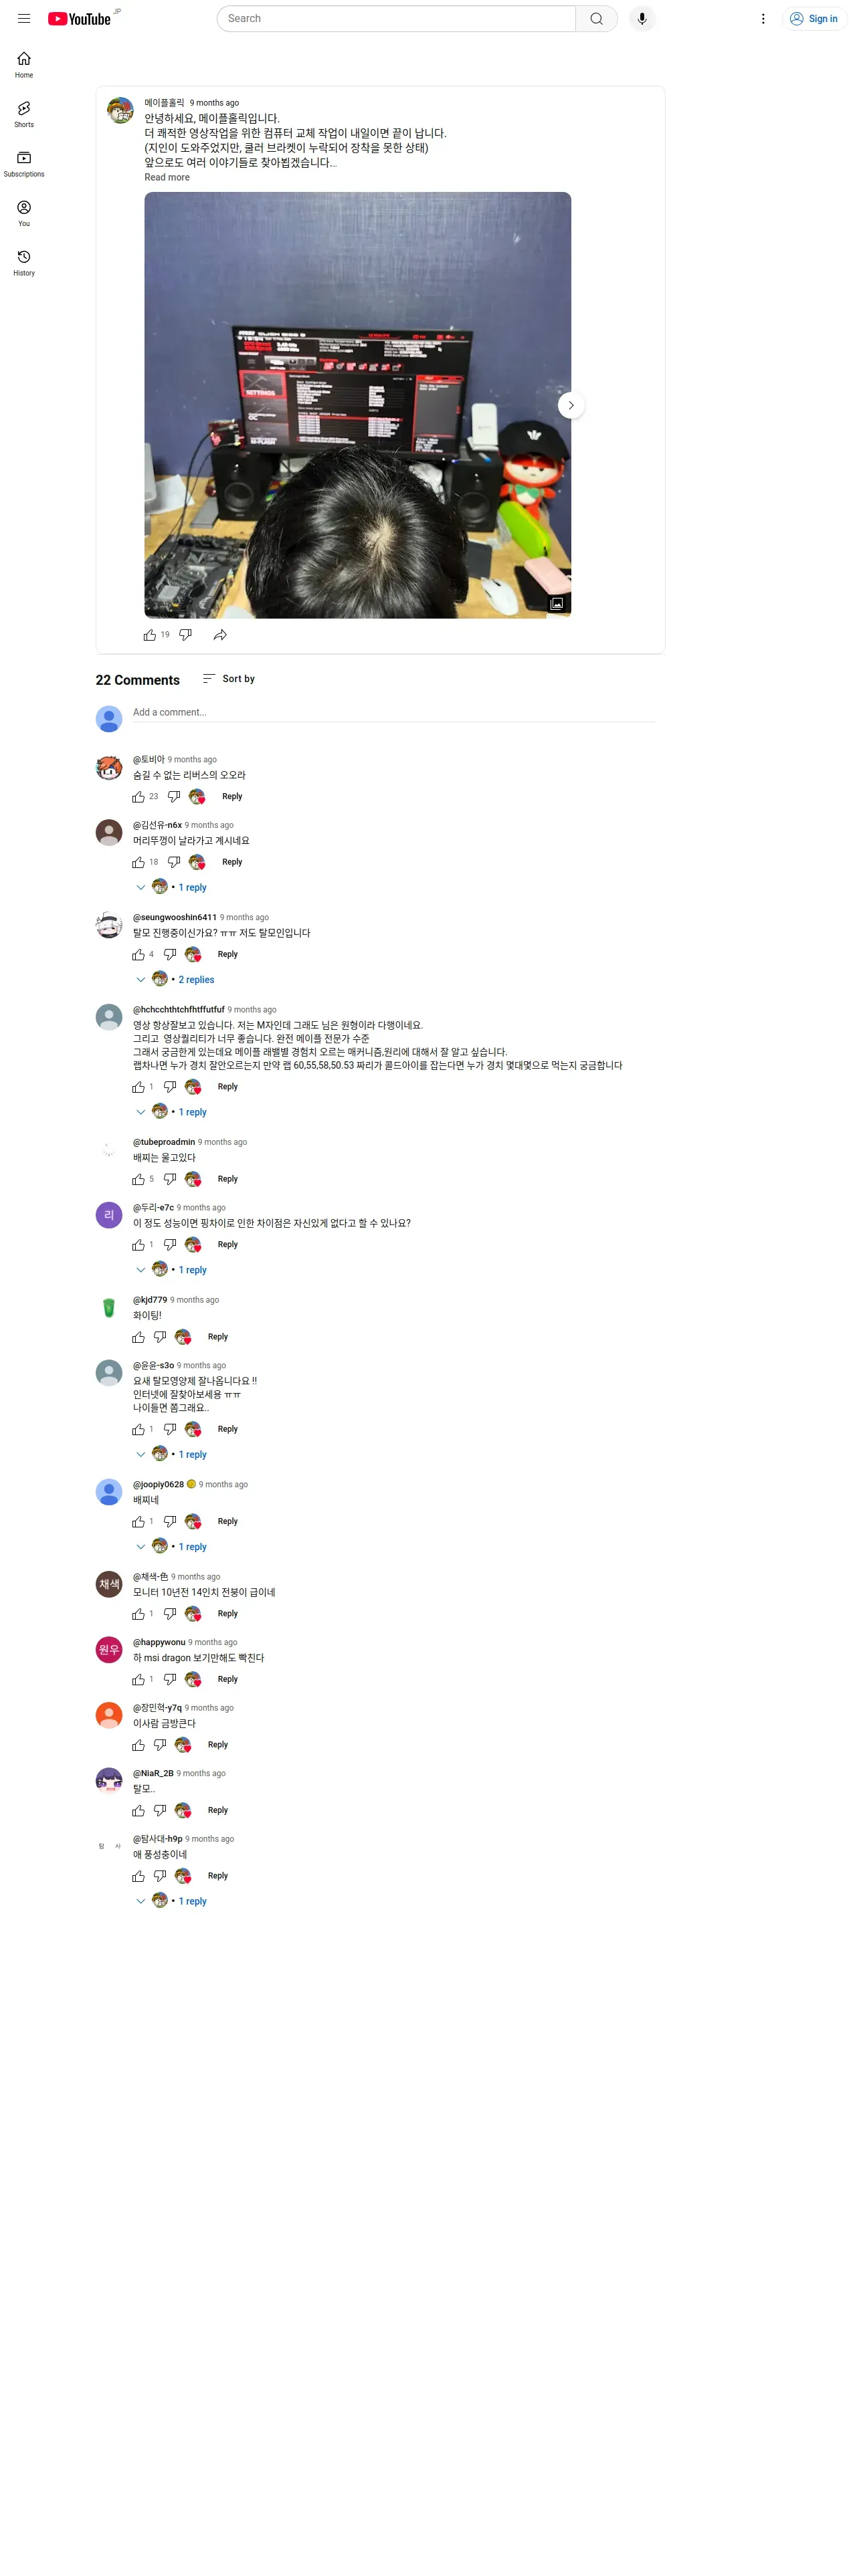
Task: Dislike the comment by @tubeproadmin
Action: point(170,1179)
